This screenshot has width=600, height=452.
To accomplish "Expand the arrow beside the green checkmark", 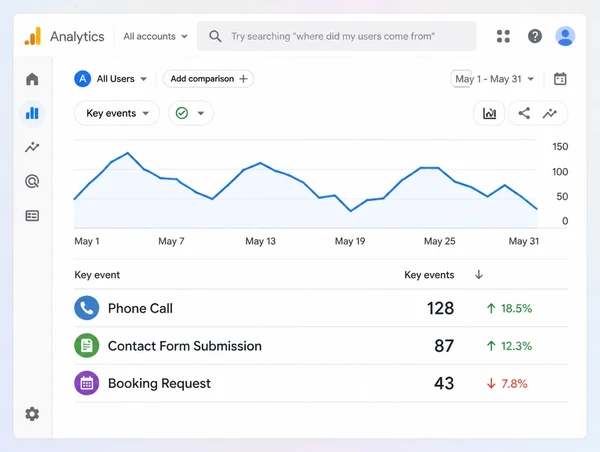I will [x=201, y=113].
